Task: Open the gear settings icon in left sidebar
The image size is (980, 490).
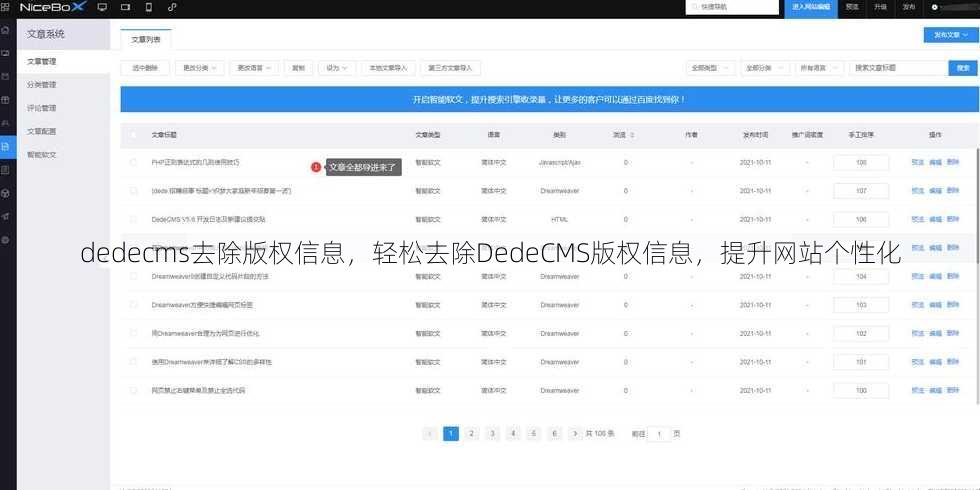Action: pos(6,240)
